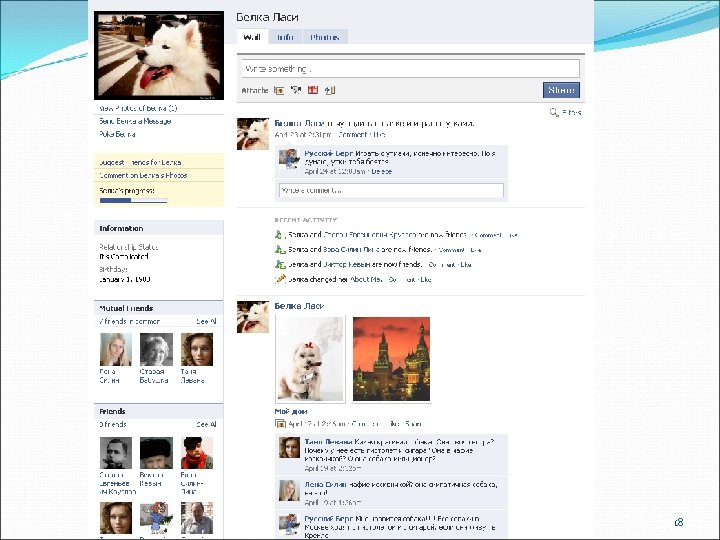720x540 pixels.
Task: Focus the Write something status box
Action: [x=410, y=69]
